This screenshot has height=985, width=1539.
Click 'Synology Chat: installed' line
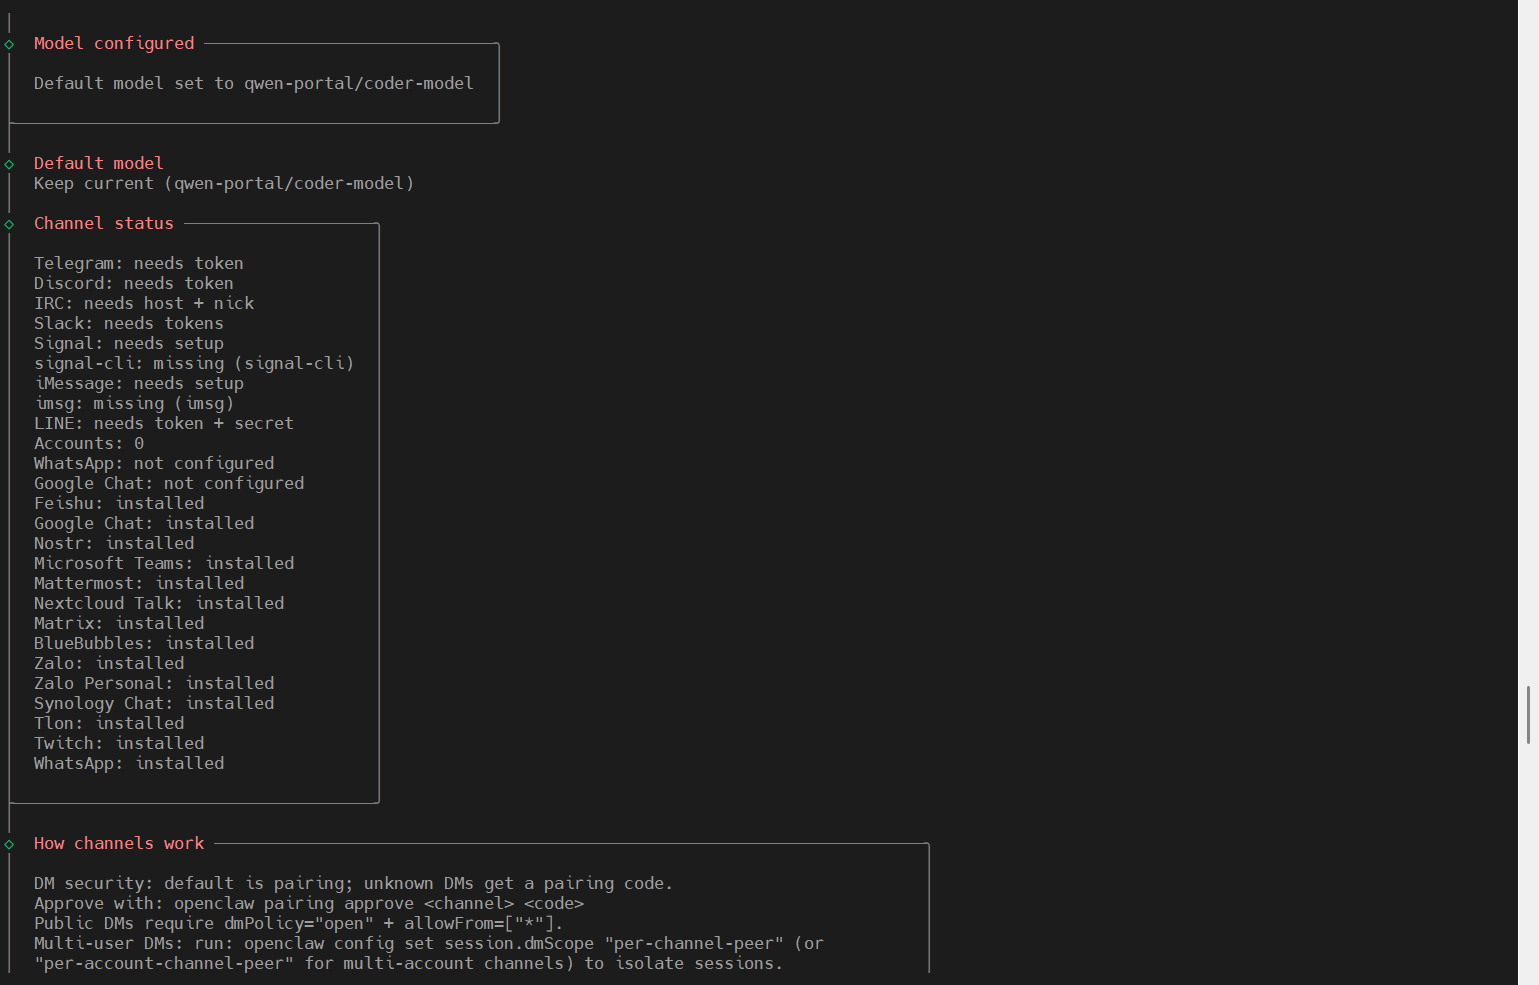(154, 703)
